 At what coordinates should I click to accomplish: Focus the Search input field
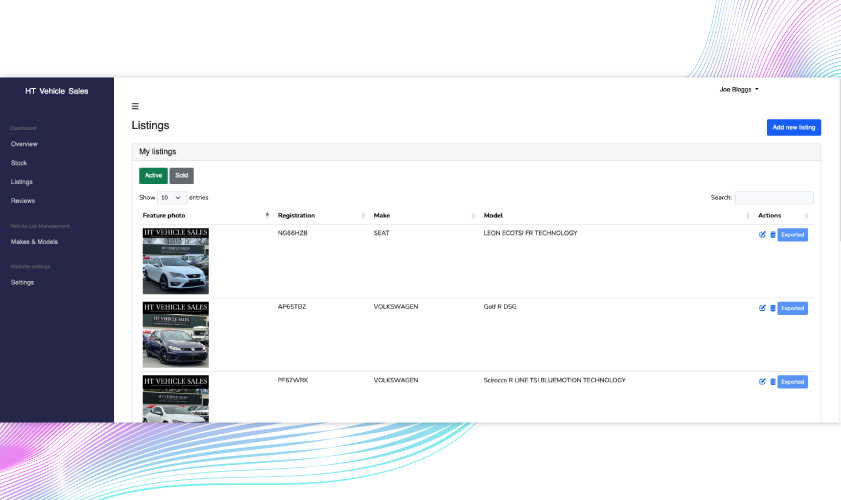774,197
